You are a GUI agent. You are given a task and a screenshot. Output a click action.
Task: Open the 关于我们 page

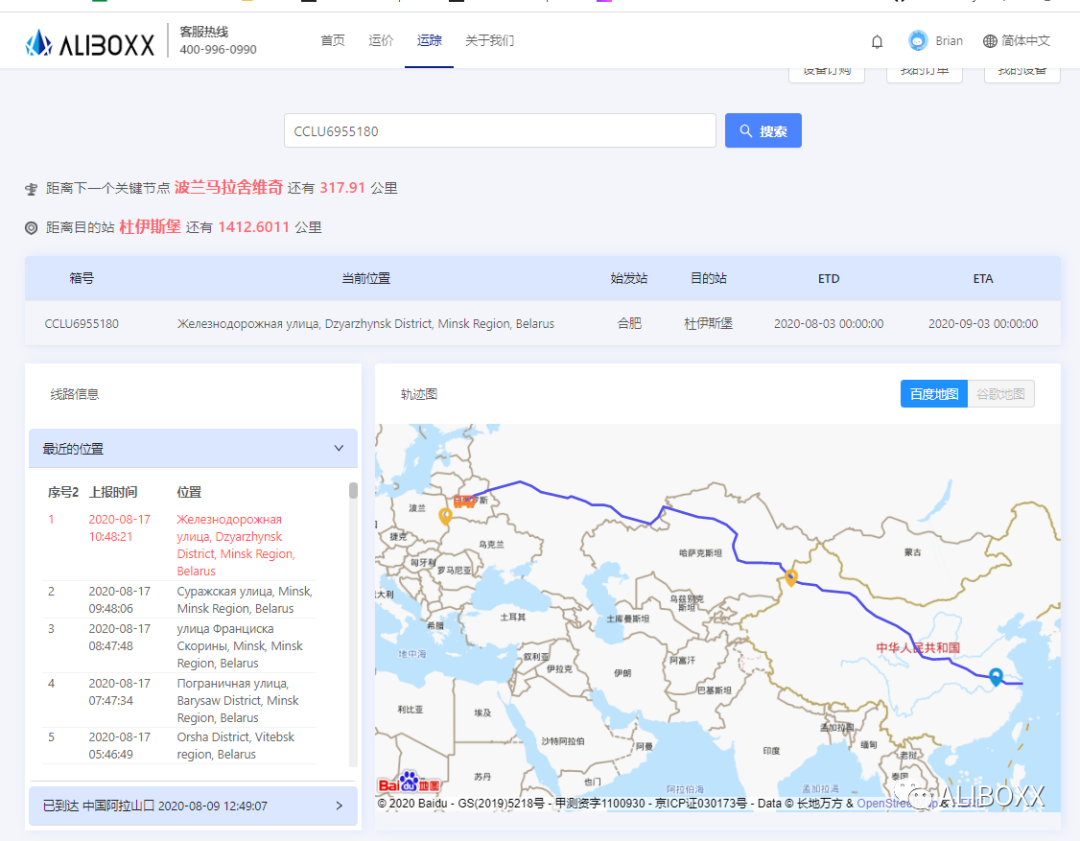[489, 41]
